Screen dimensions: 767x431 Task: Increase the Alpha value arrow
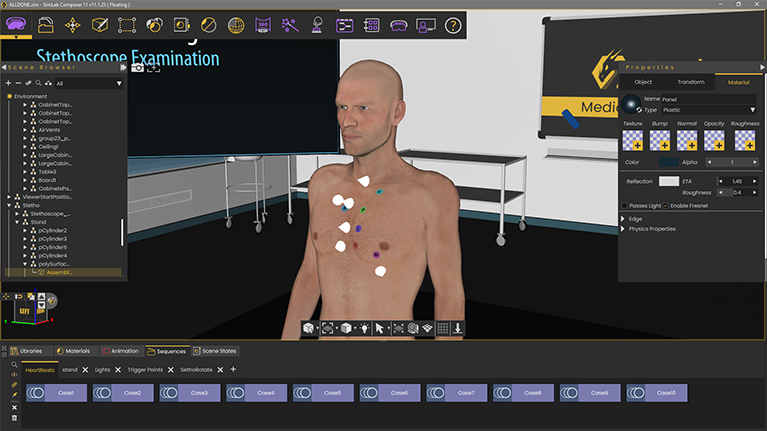point(754,162)
